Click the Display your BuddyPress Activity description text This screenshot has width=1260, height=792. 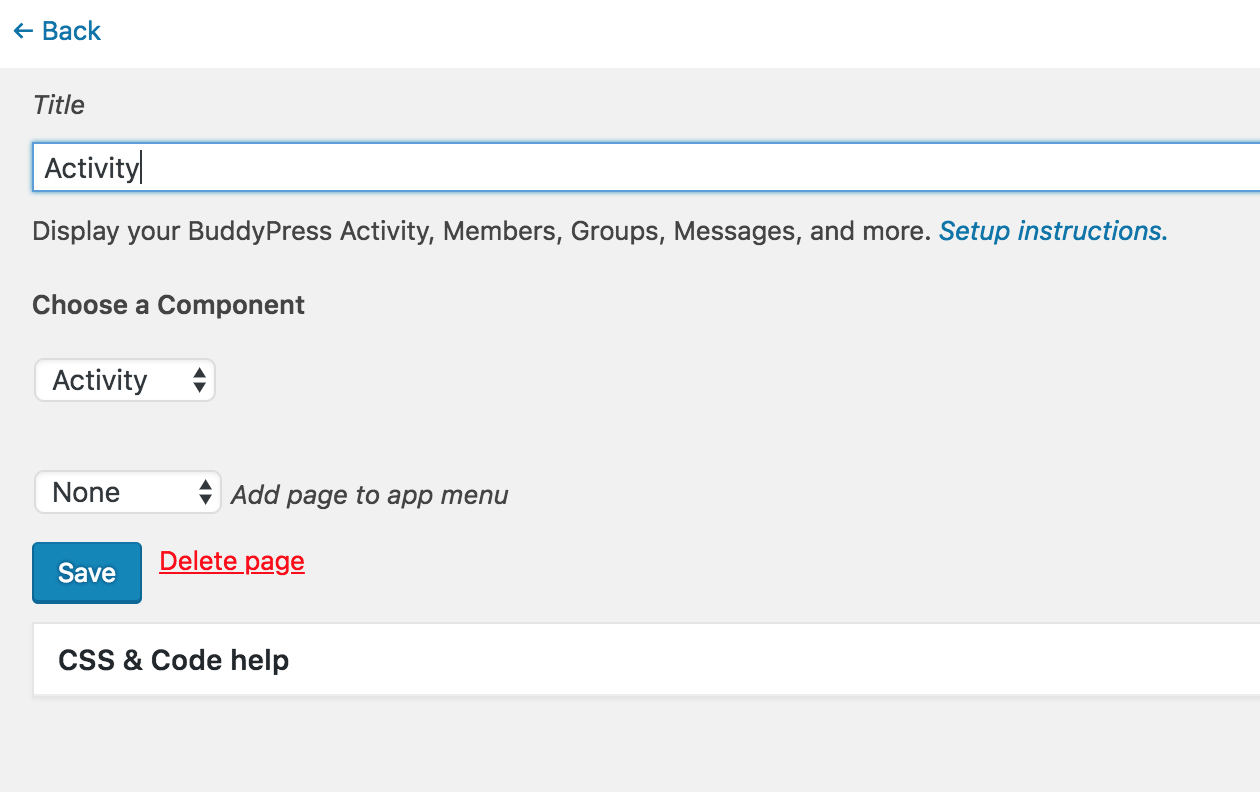[x=482, y=231]
